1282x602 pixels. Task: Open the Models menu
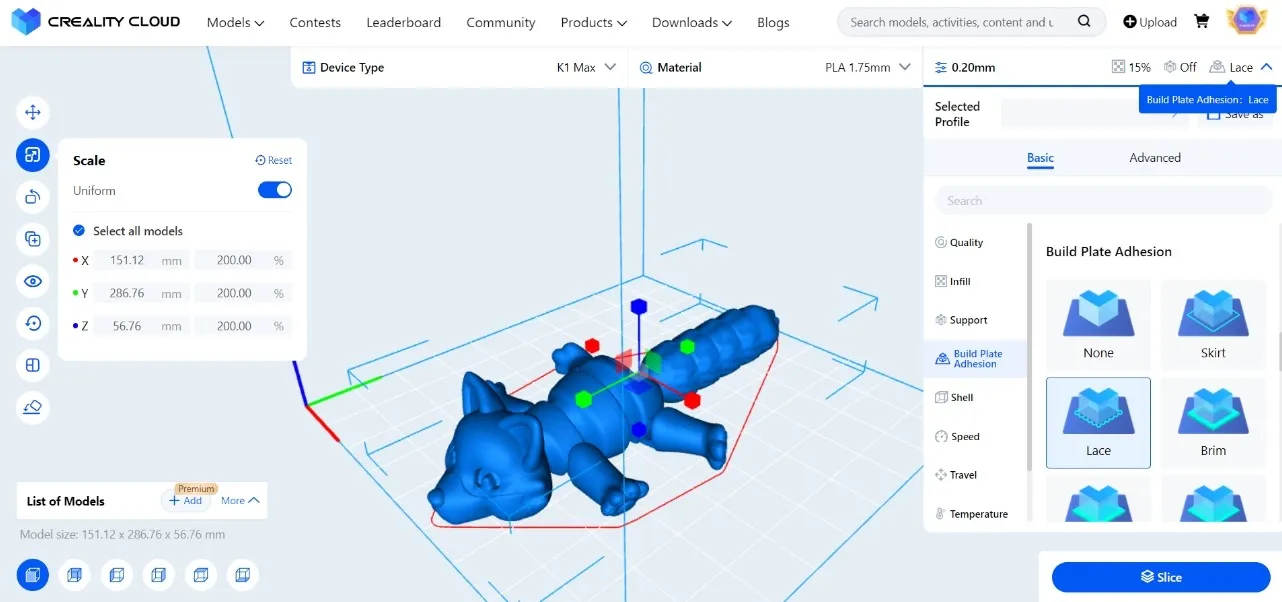pos(235,22)
